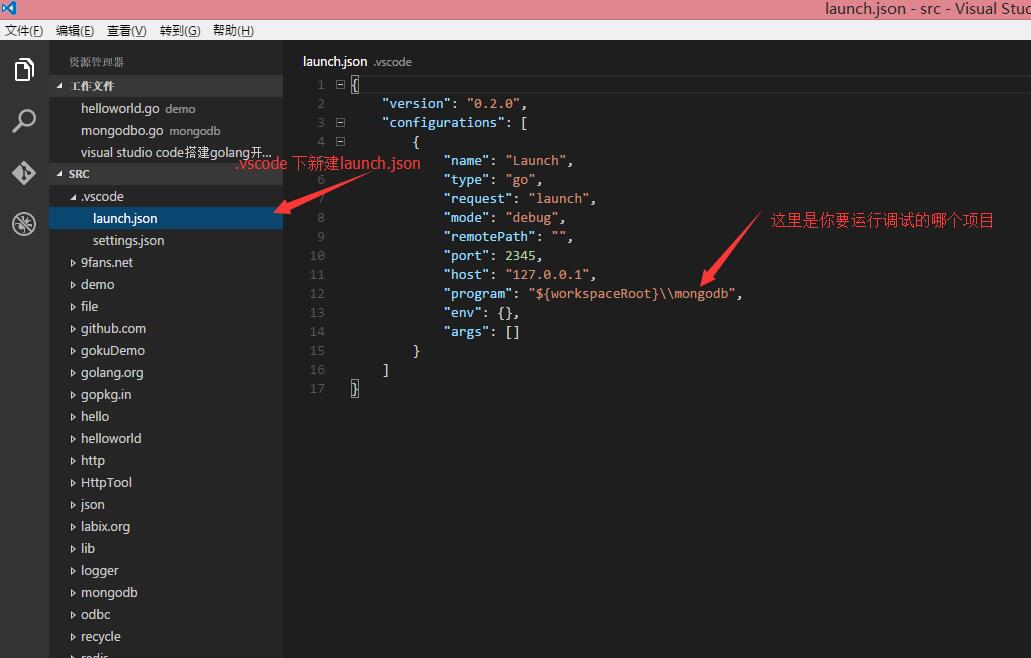Viewport: 1031px width, 658px height.
Task: Open the 帮助(H) menu
Action: tap(233, 31)
